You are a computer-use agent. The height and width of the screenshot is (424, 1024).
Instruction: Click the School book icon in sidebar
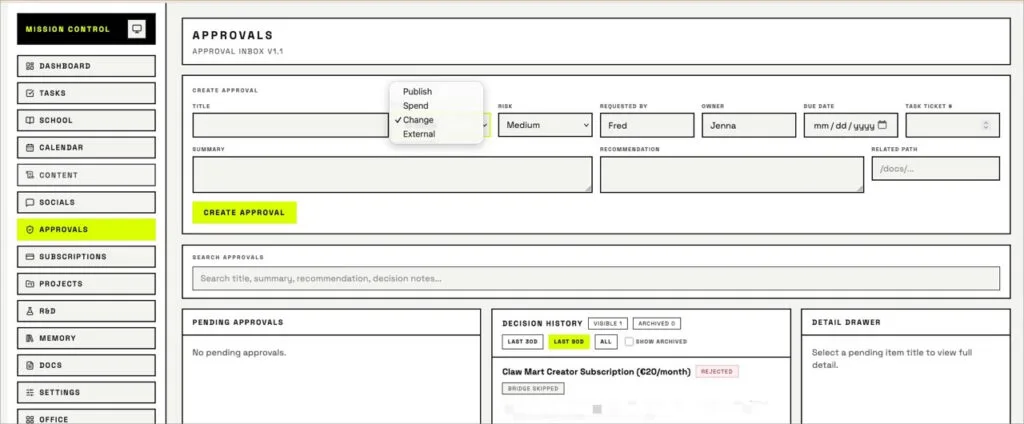[x=29, y=120]
